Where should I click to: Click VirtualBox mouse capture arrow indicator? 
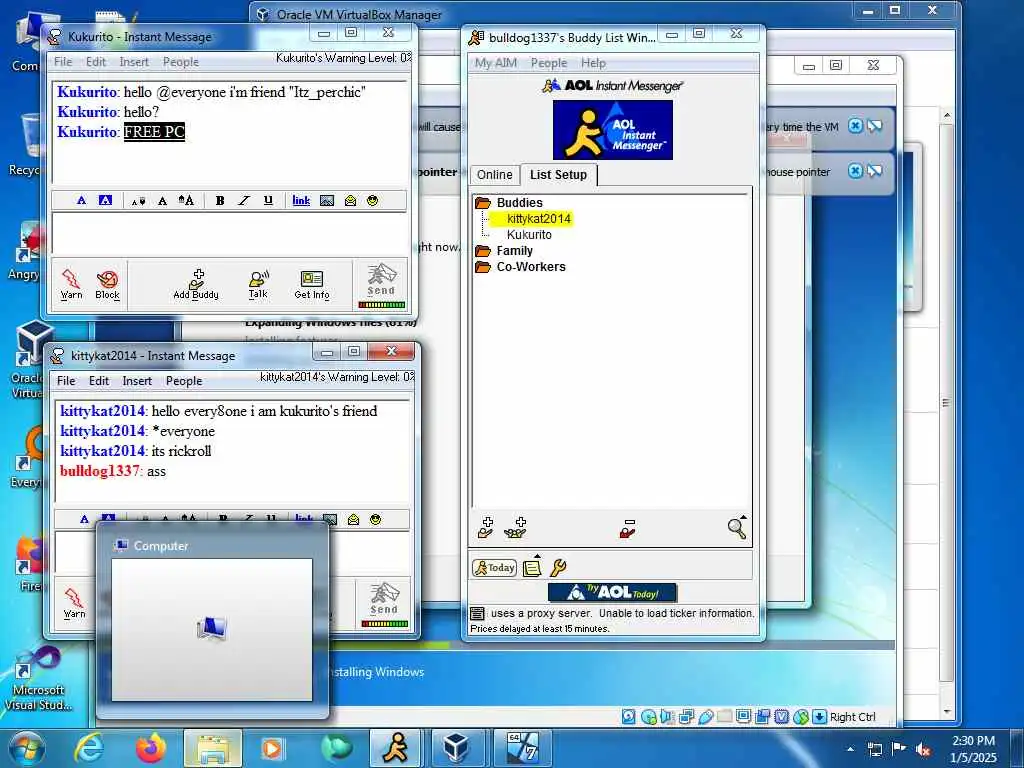(819, 717)
